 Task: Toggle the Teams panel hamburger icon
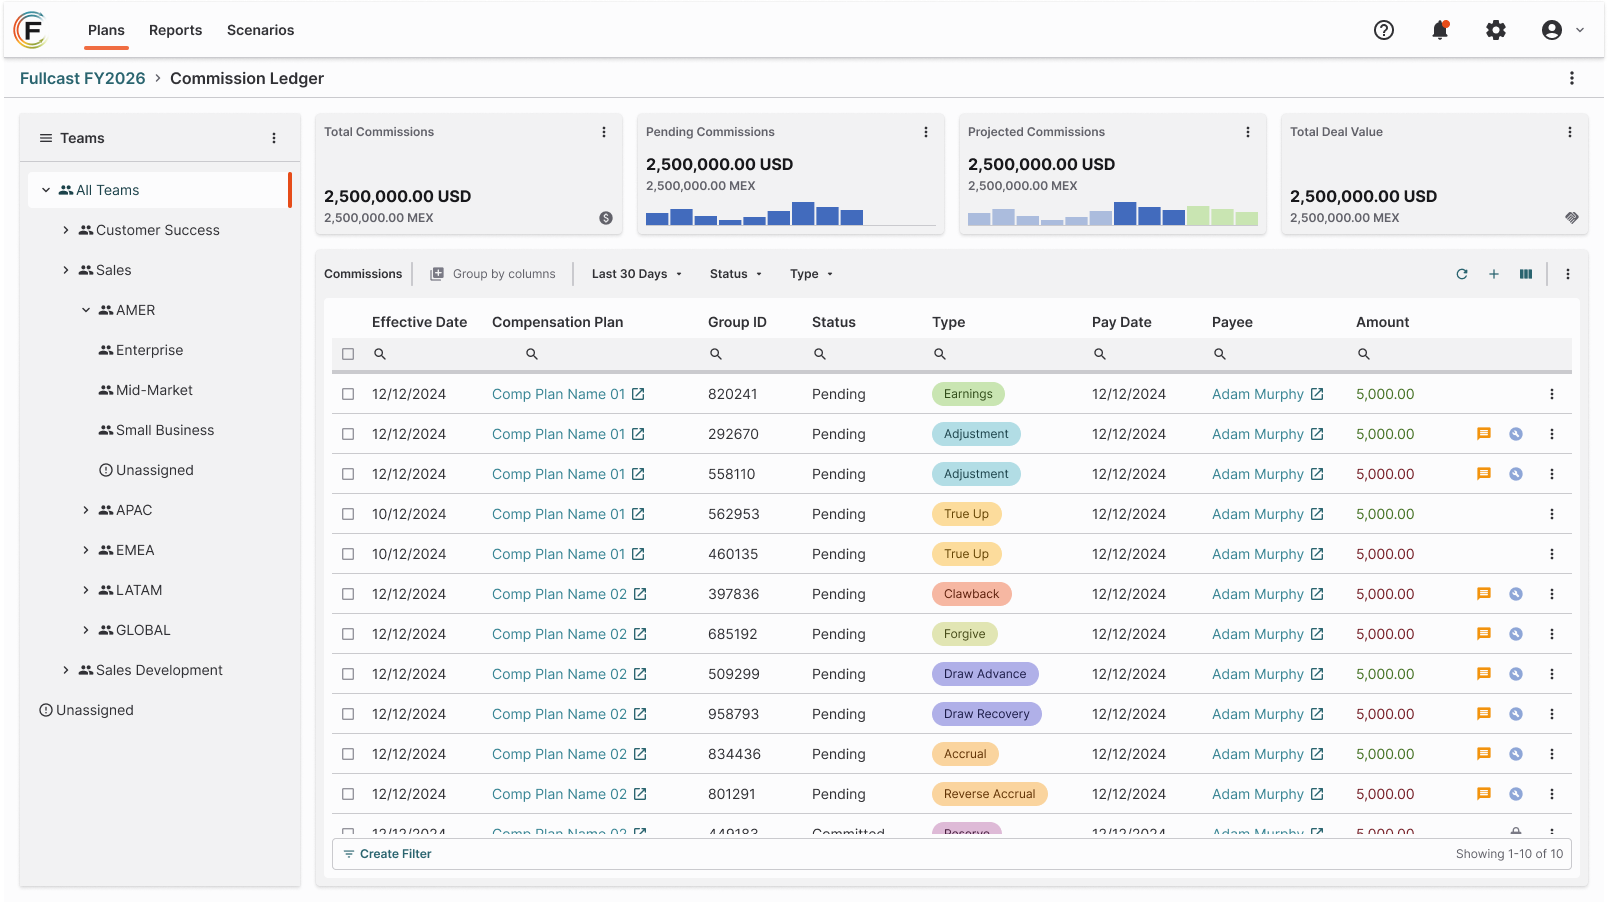point(46,138)
